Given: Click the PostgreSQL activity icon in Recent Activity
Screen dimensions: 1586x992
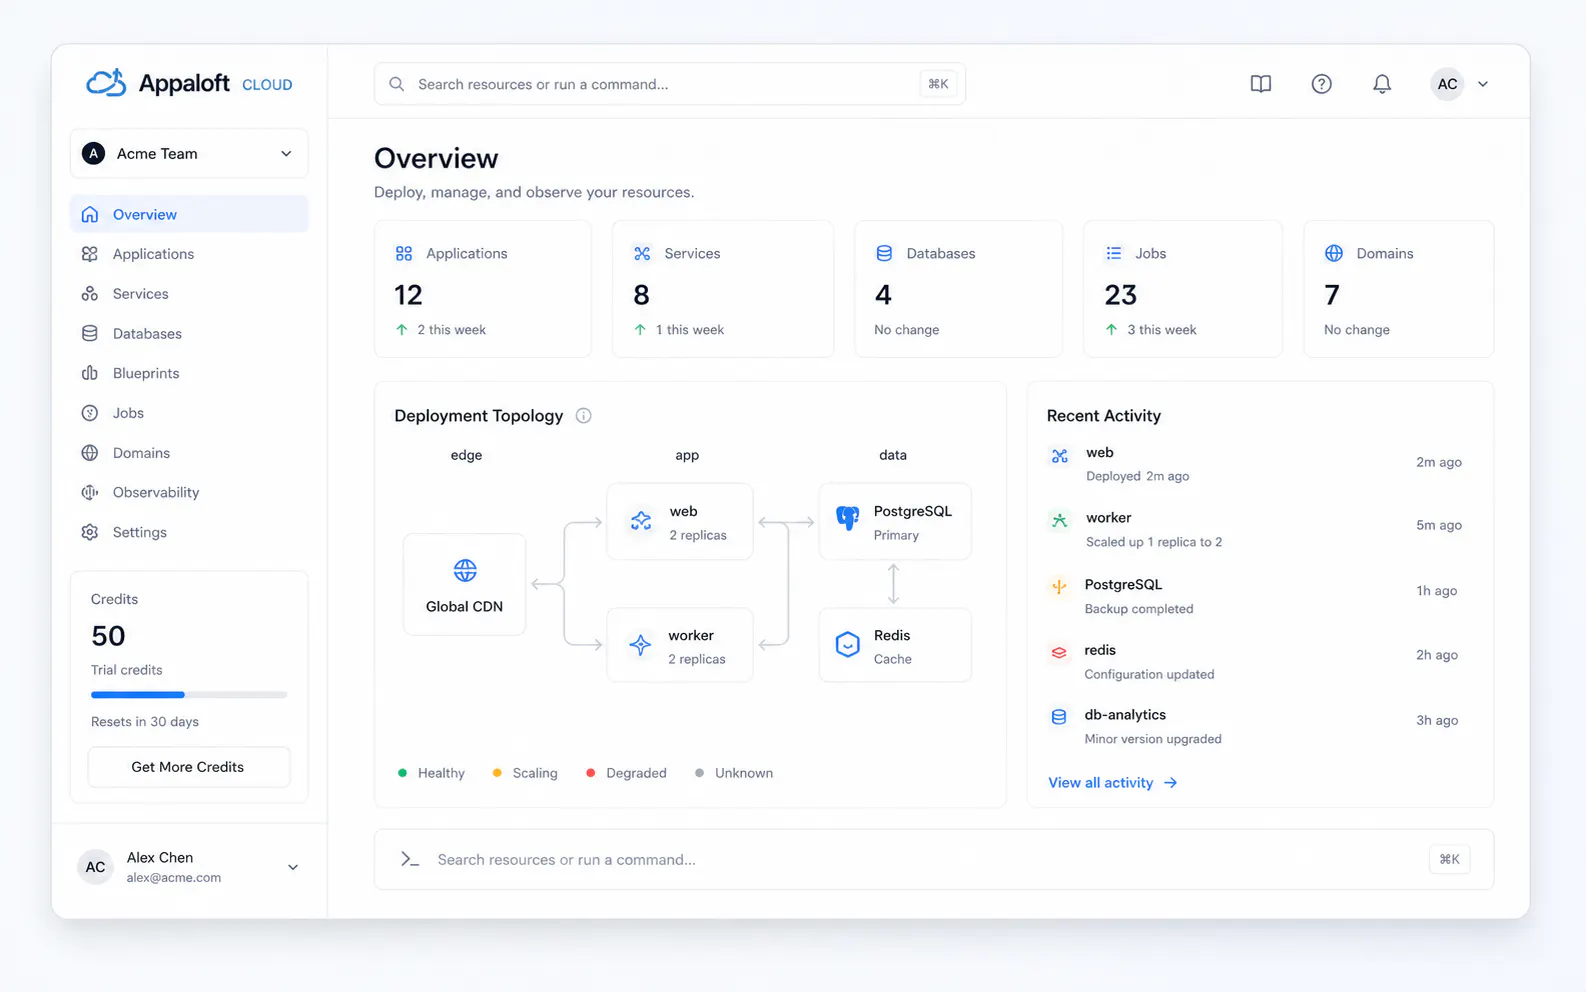Looking at the screenshot, I should tap(1059, 587).
